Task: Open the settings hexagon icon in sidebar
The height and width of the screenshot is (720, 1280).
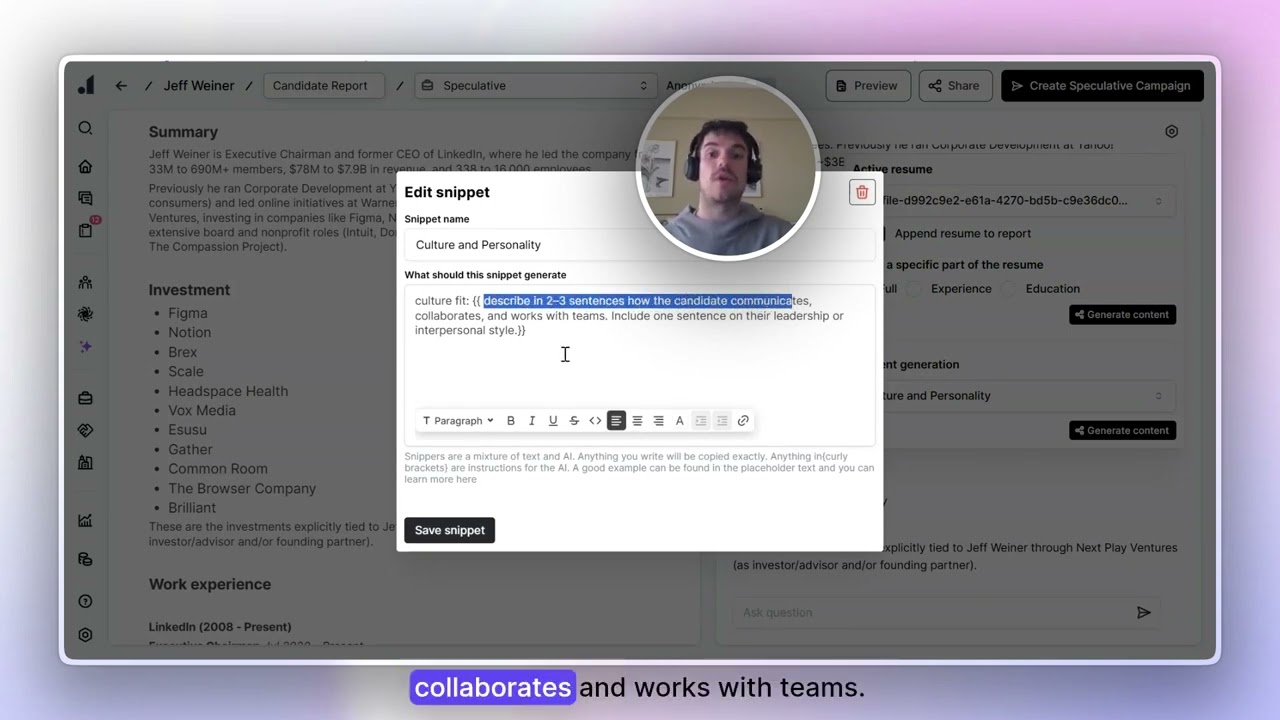Action: pos(85,635)
